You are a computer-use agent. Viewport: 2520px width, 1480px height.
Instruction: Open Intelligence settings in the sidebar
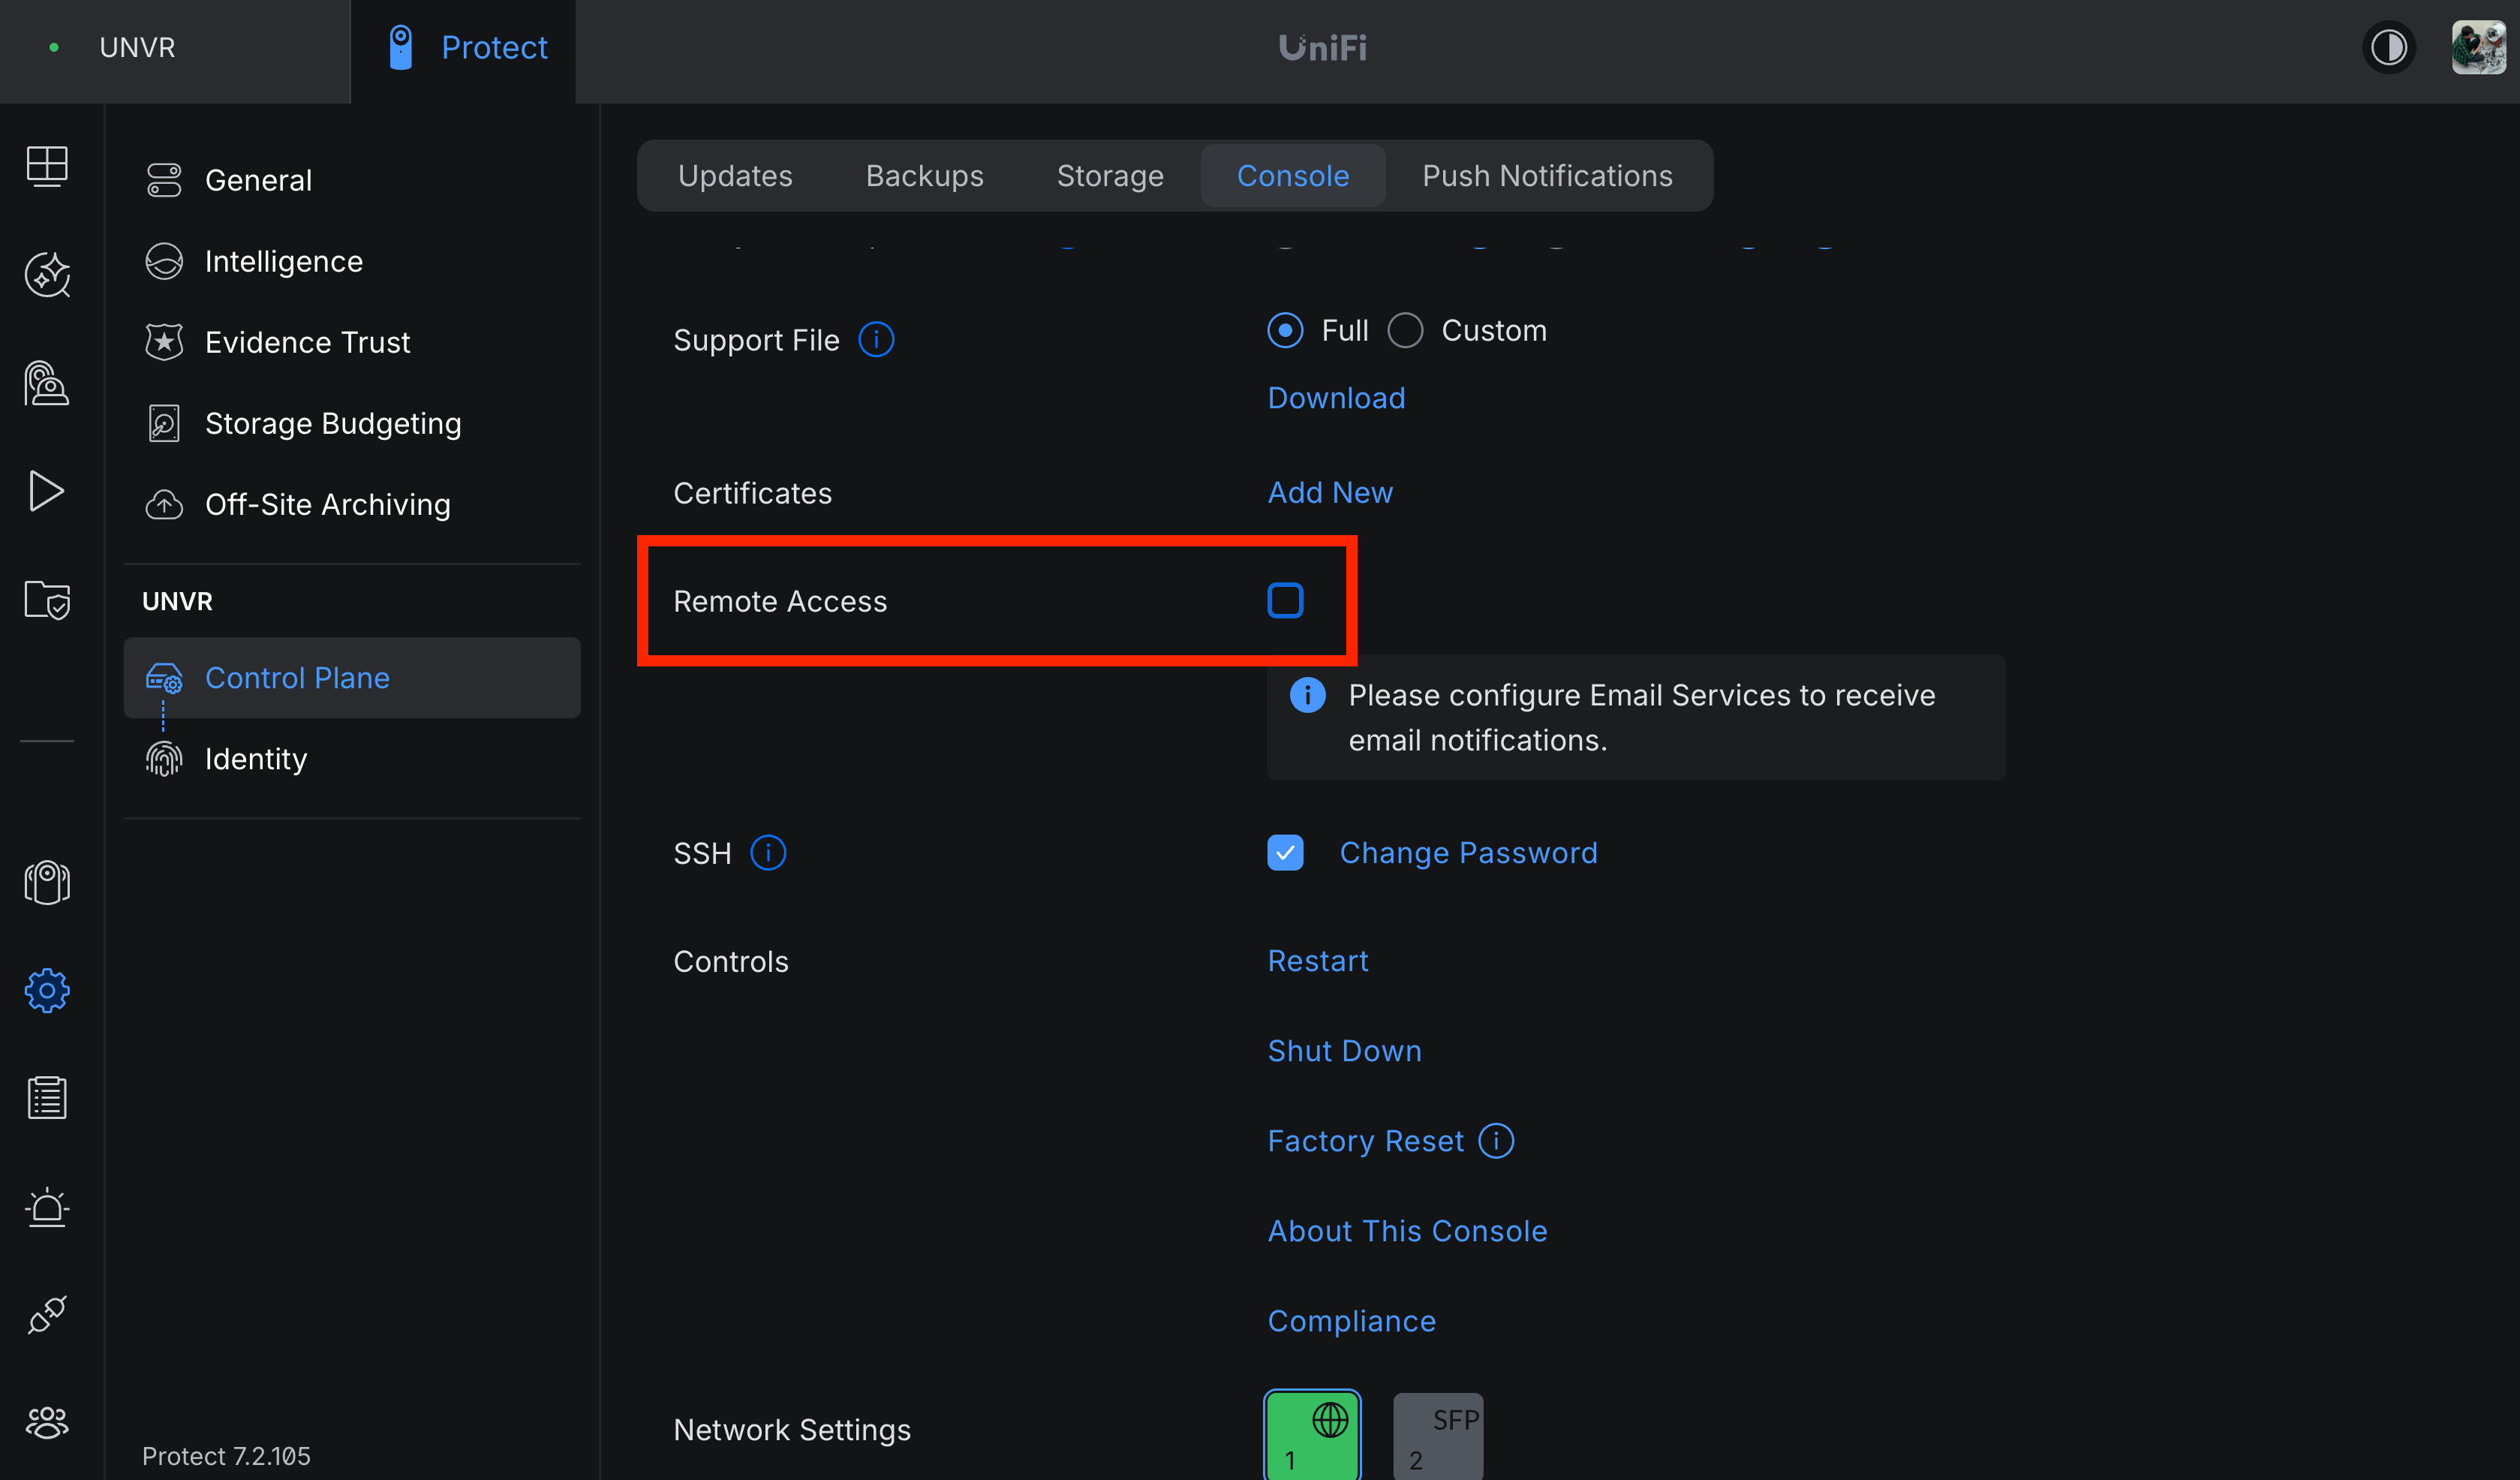[352, 261]
